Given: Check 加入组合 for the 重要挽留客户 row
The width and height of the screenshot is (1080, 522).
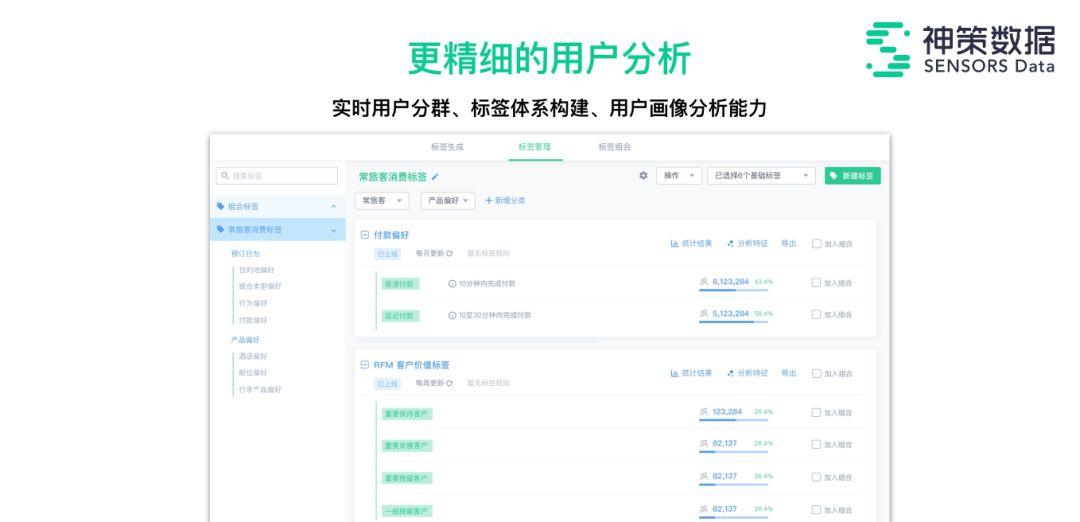Looking at the screenshot, I should pyautogui.click(x=816, y=477).
